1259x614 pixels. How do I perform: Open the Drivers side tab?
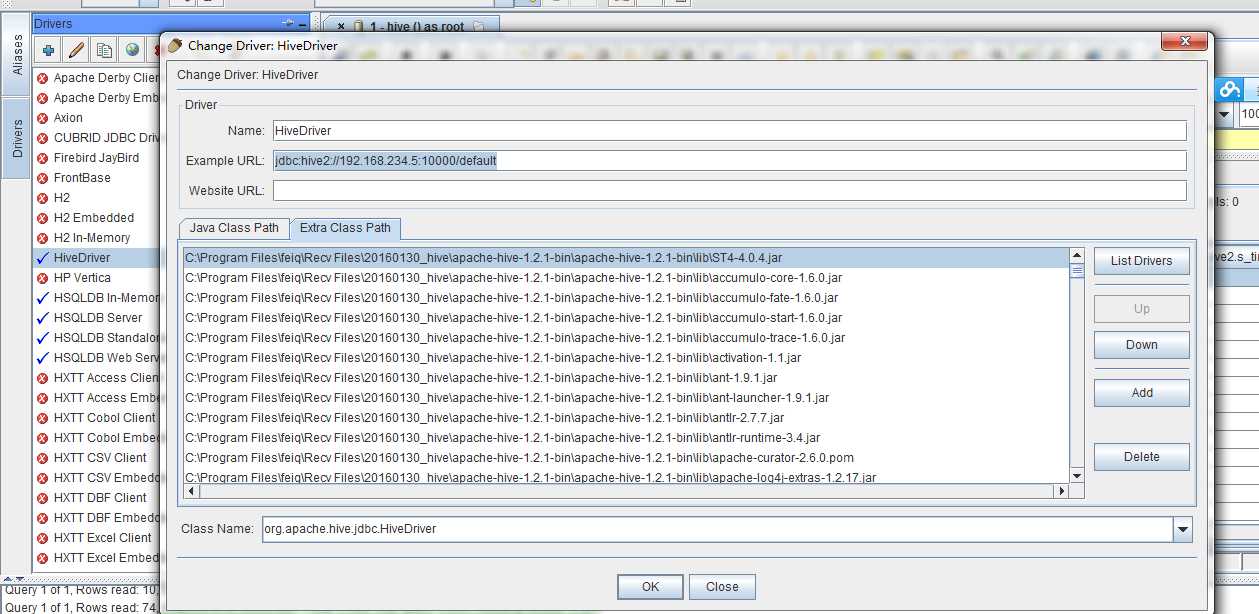(x=16, y=138)
